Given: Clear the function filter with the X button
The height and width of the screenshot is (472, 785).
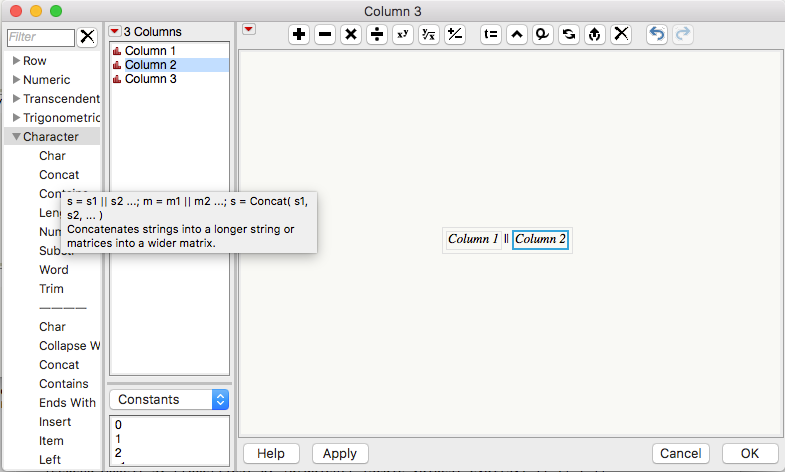Looking at the screenshot, I should [x=87, y=37].
